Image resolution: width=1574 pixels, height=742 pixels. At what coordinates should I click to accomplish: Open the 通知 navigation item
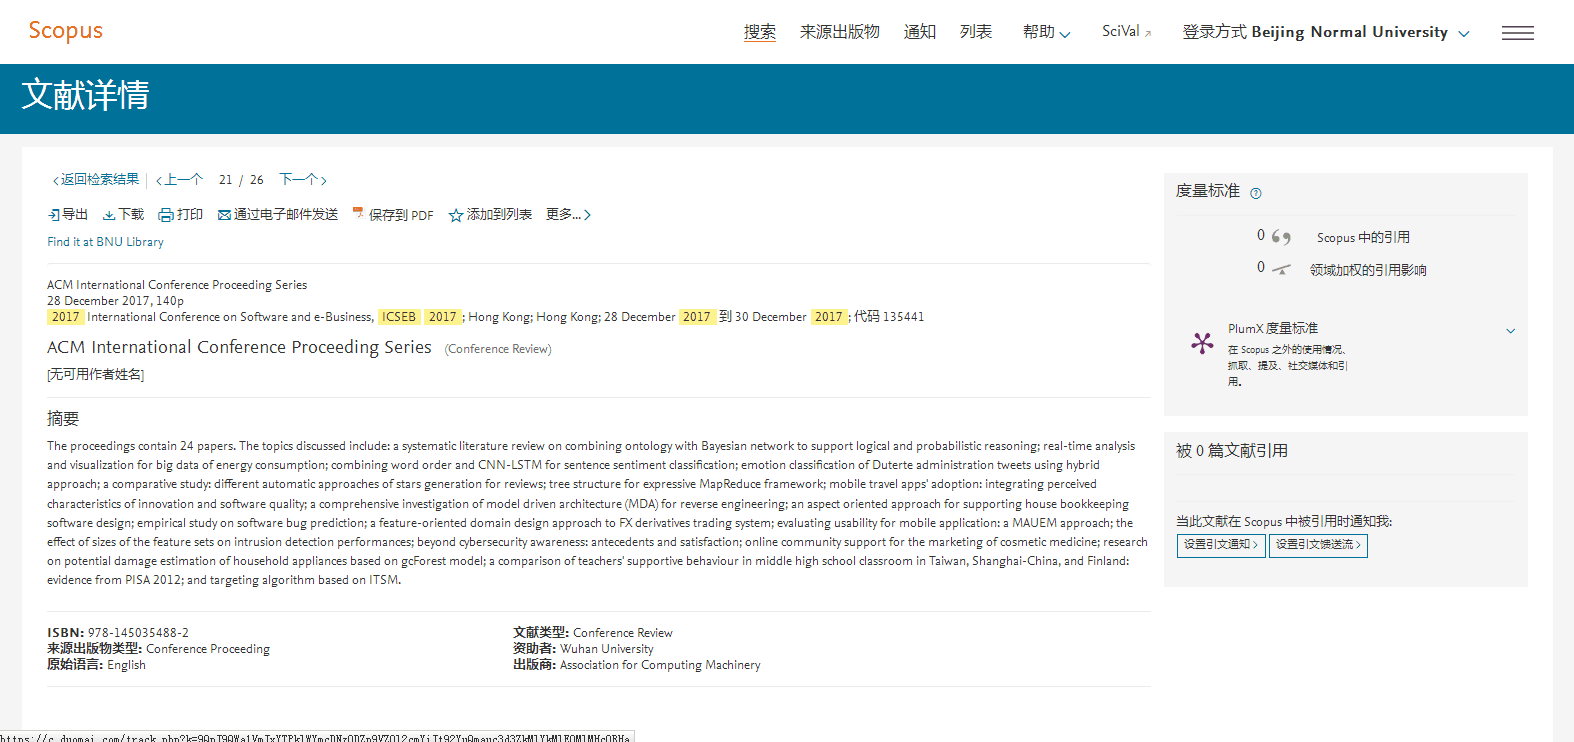click(x=919, y=32)
